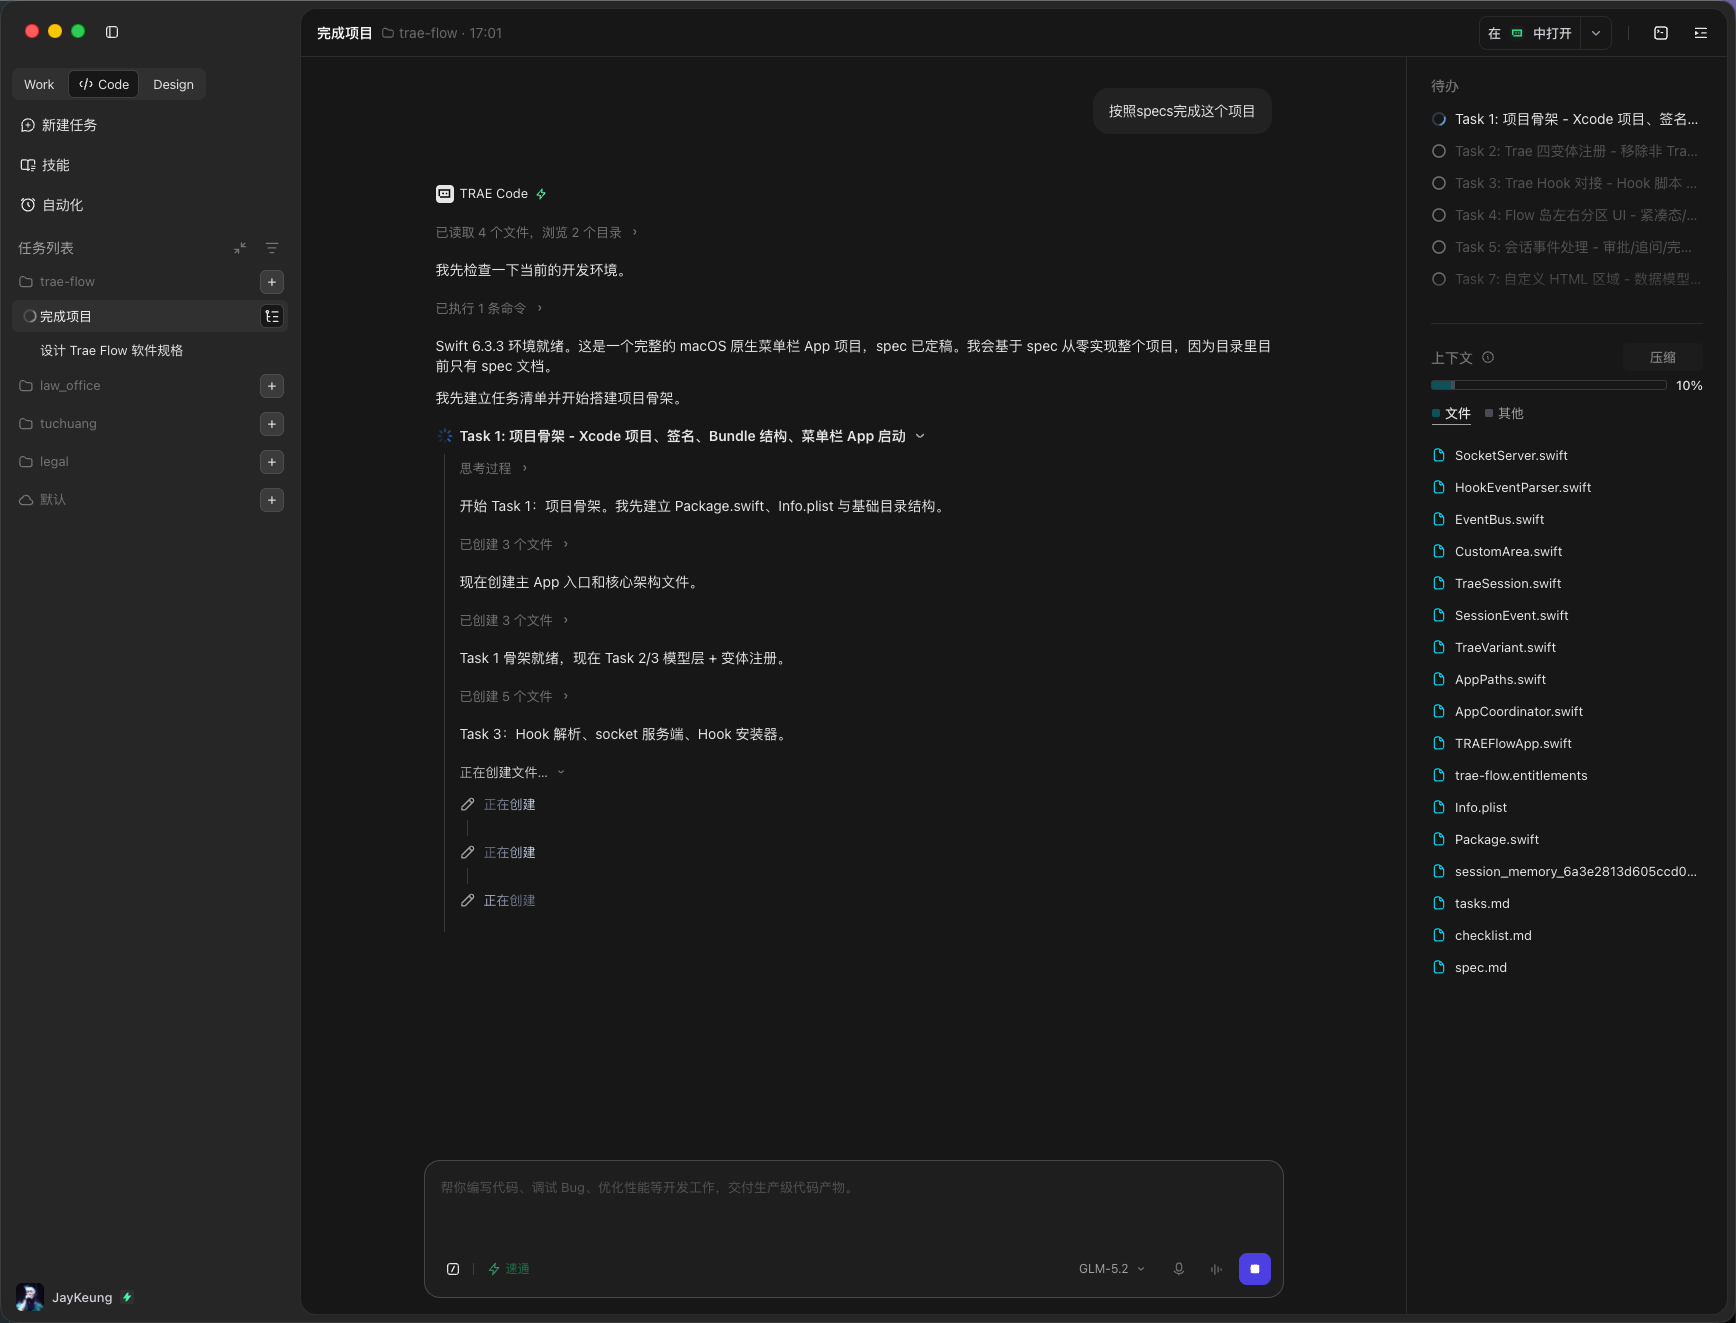Click the first 正在创建 pencil icon
This screenshot has width=1736, height=1323.
467,804
